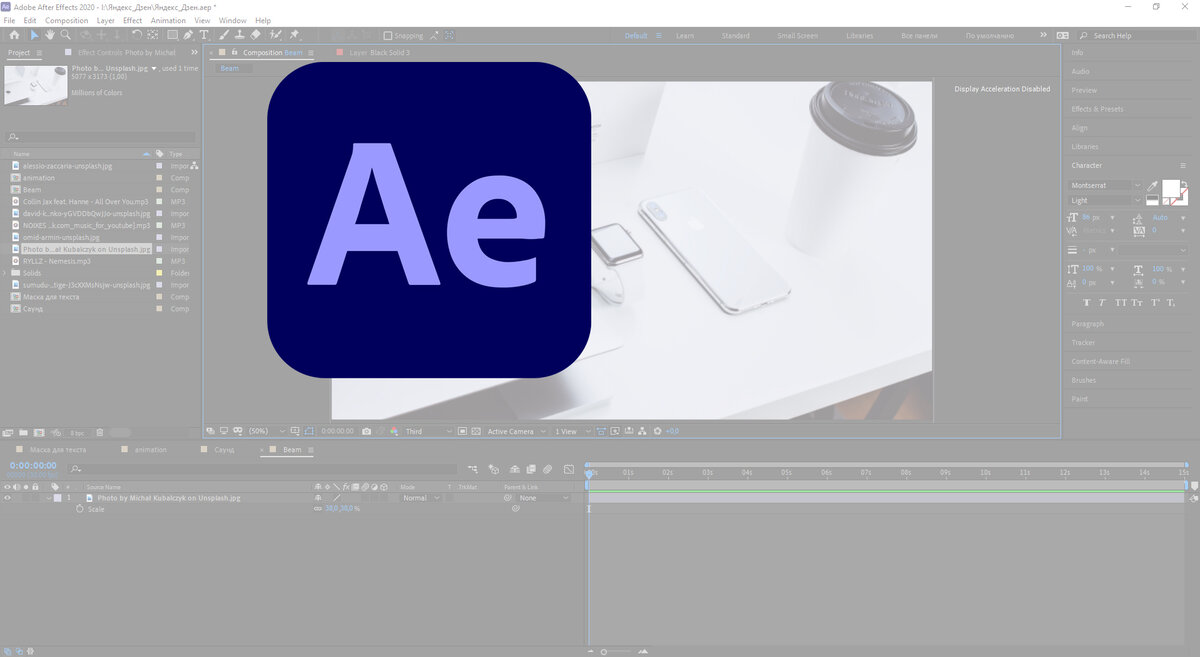Select the Eraser tool
Image resolution: width=1200 pixels, height=657 pixels.
tap(256, 35)
